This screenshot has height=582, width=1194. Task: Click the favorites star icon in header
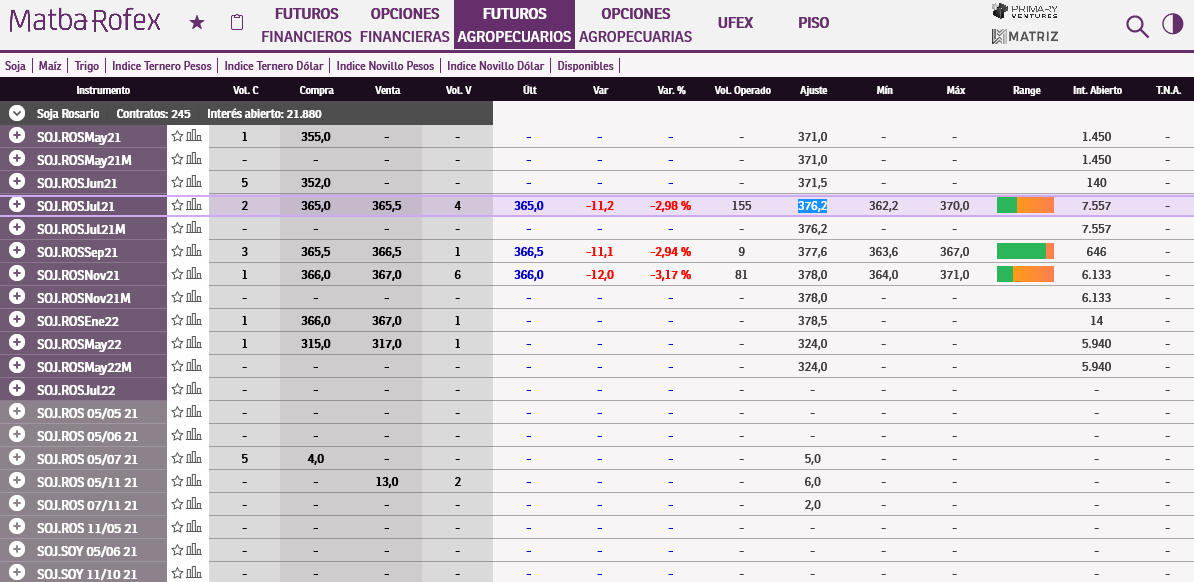197,23
